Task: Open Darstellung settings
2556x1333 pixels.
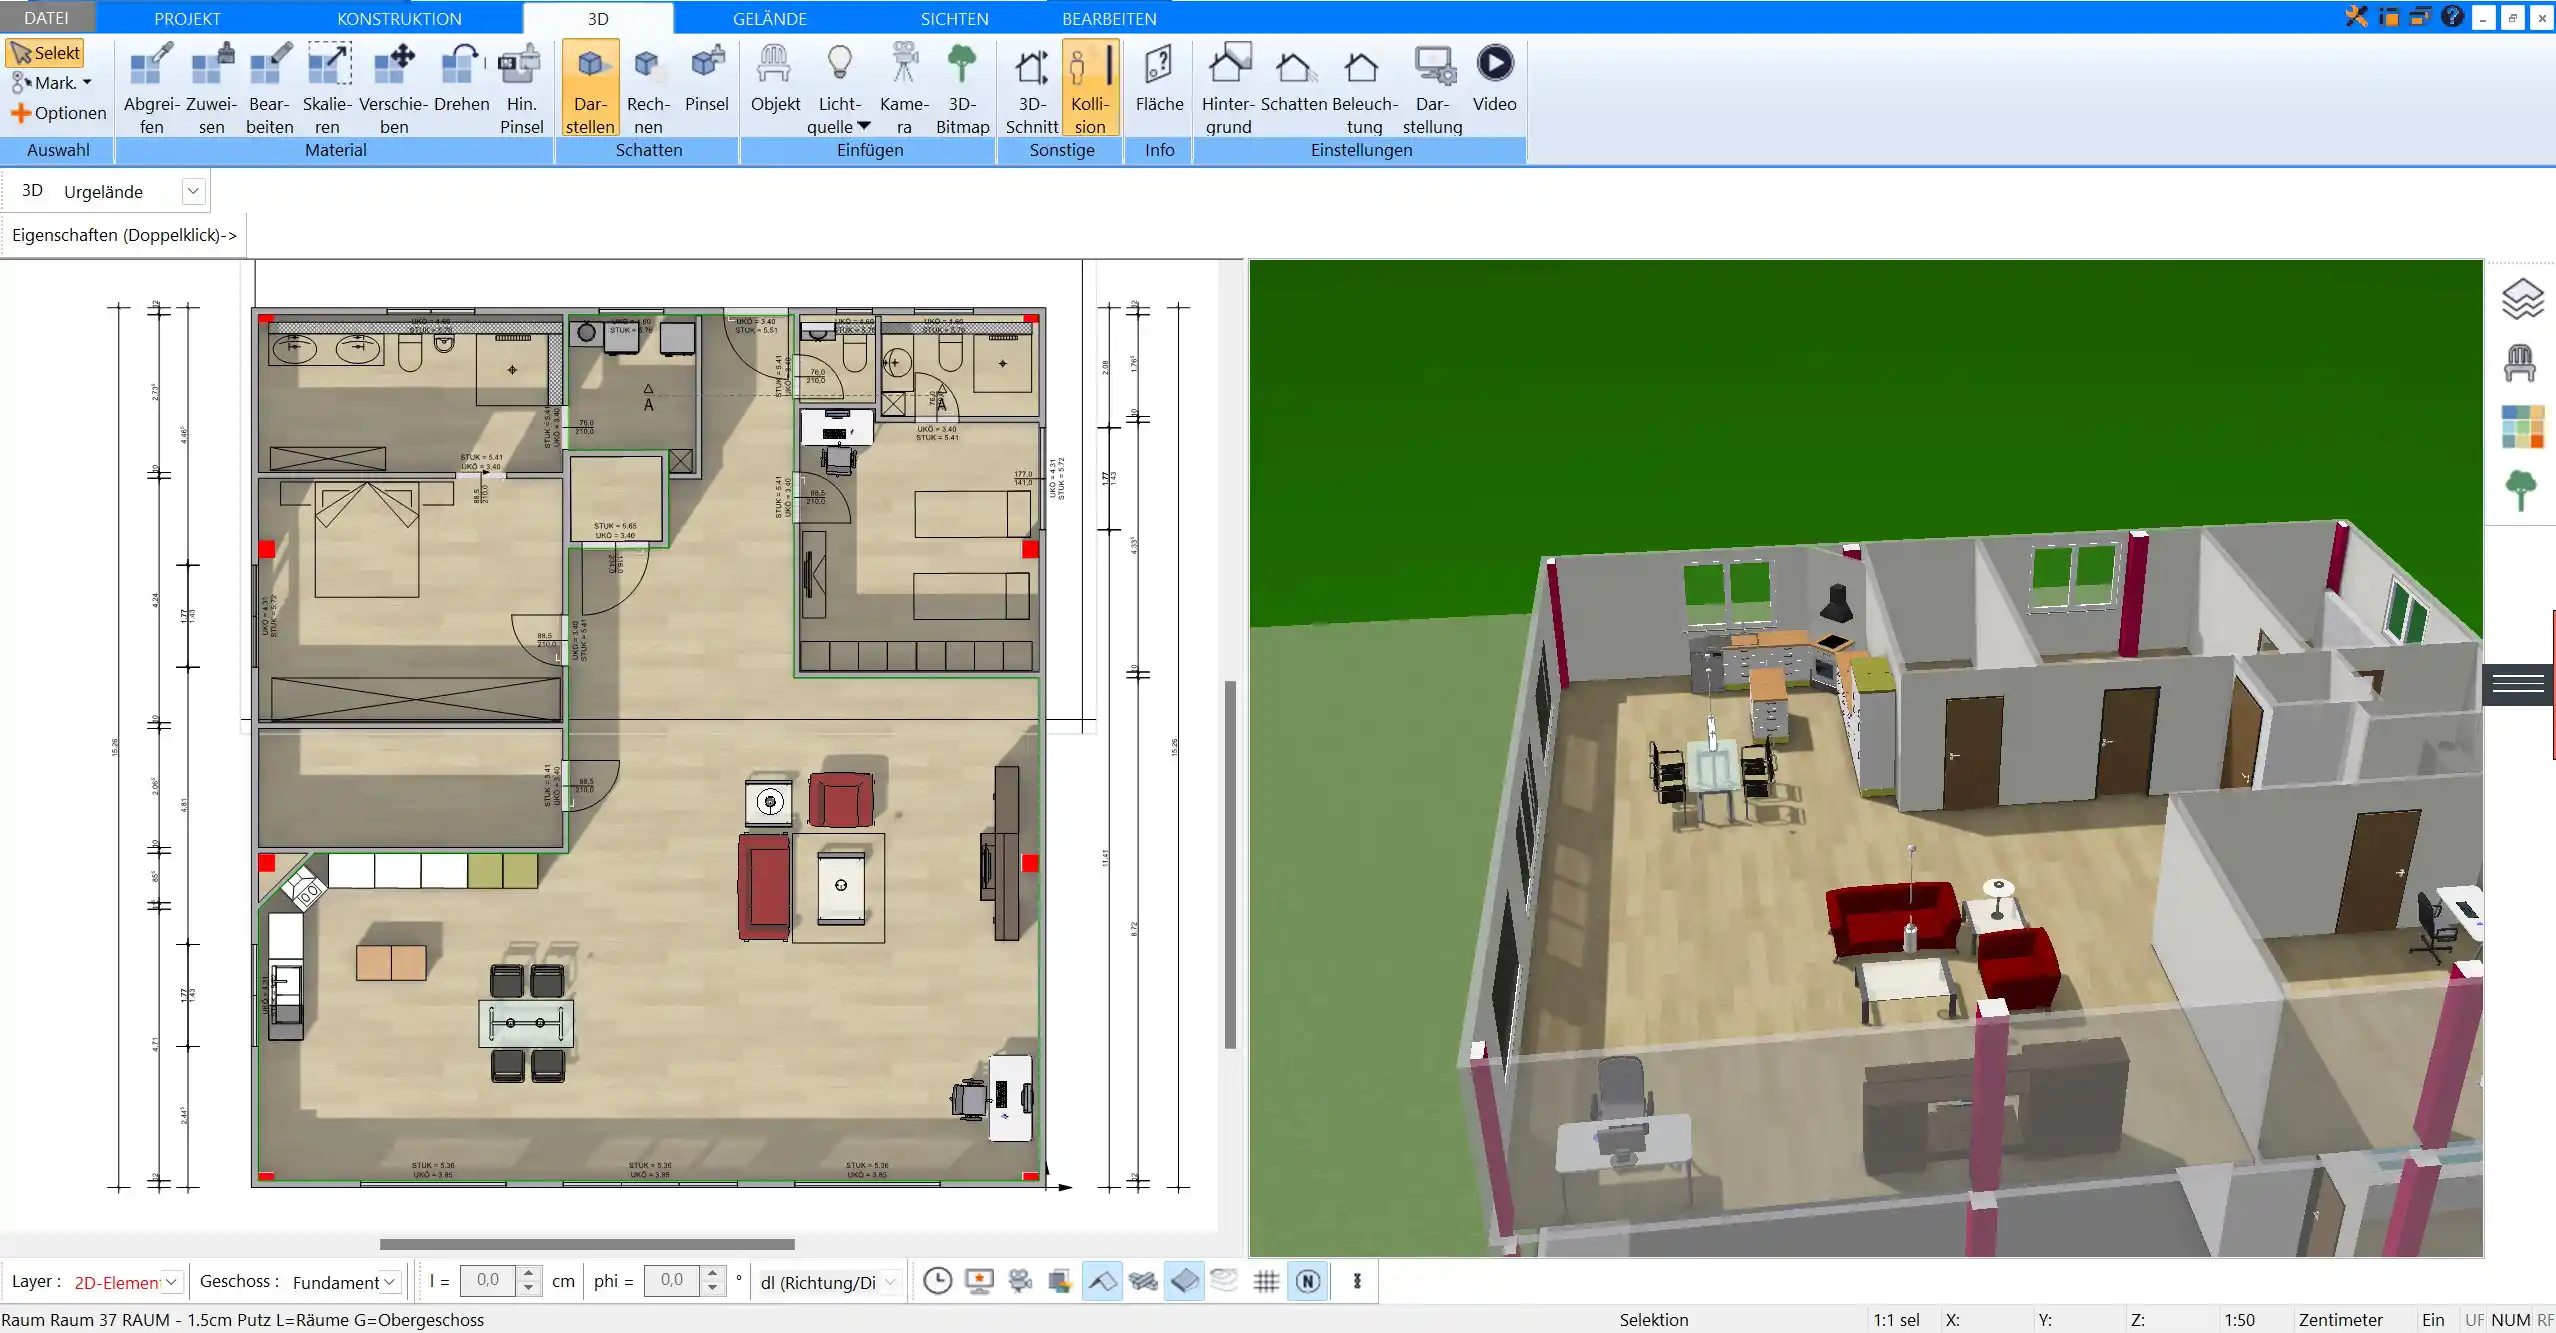Action: pyautogui.click(x=1432, y=88)
